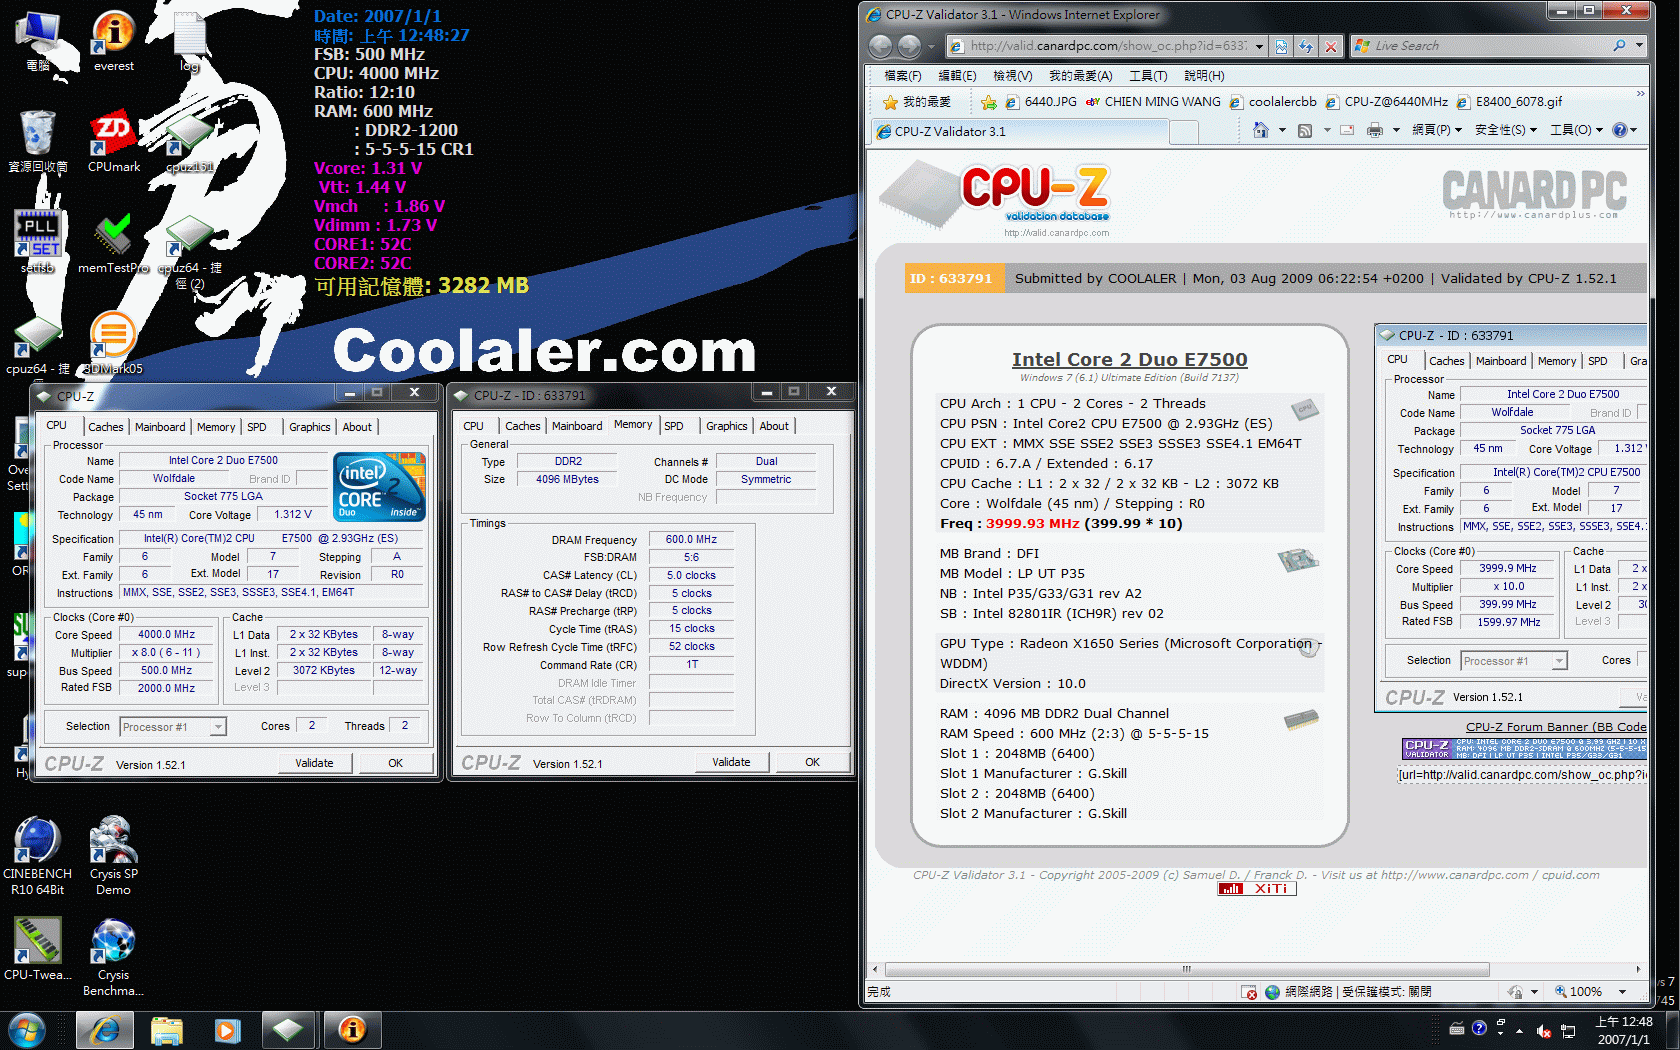Open the CPU-Z@6440MHz favorites link
Image resolution: width=1680 pixels, height=1050 pixels.
pos(1385,102)
